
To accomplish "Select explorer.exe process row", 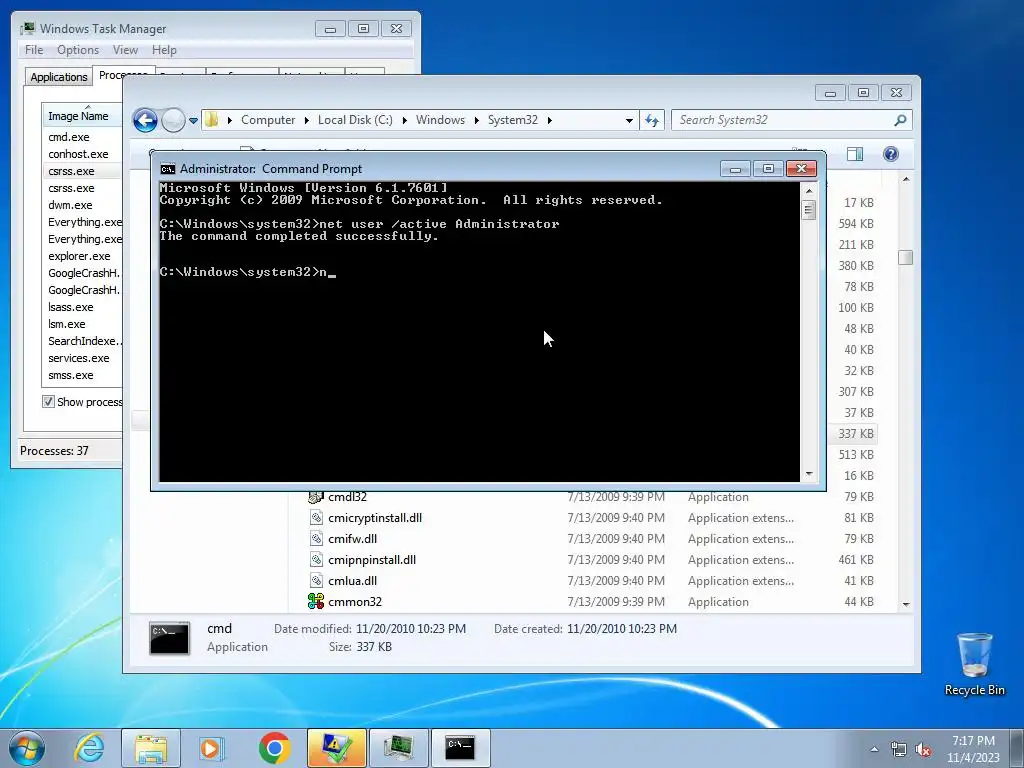I will tap(79, 256).
